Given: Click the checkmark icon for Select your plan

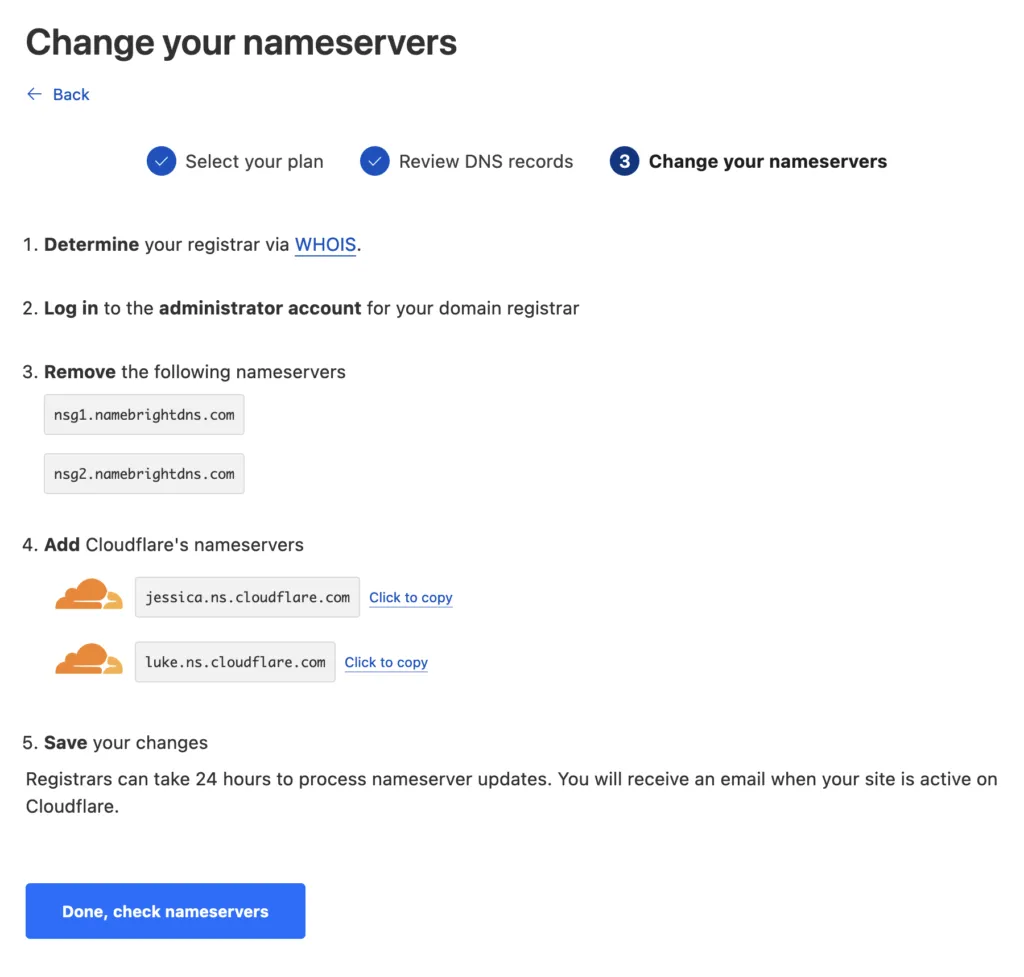Looking at the screenshot, I should click(161, 161).
